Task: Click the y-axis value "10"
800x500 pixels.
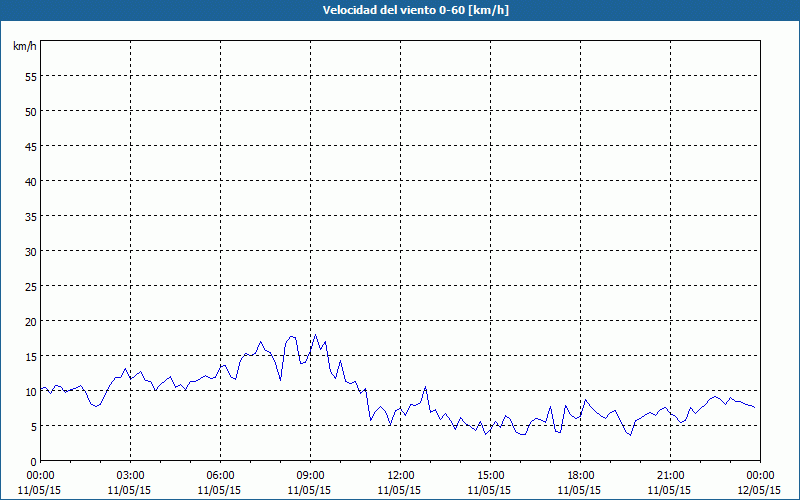Action: click(x=31, y=392)
